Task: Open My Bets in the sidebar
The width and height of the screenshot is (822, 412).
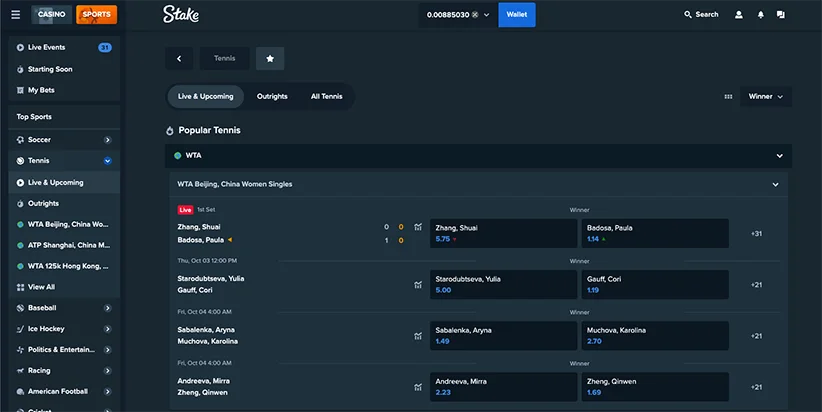Action: point(64,90)
